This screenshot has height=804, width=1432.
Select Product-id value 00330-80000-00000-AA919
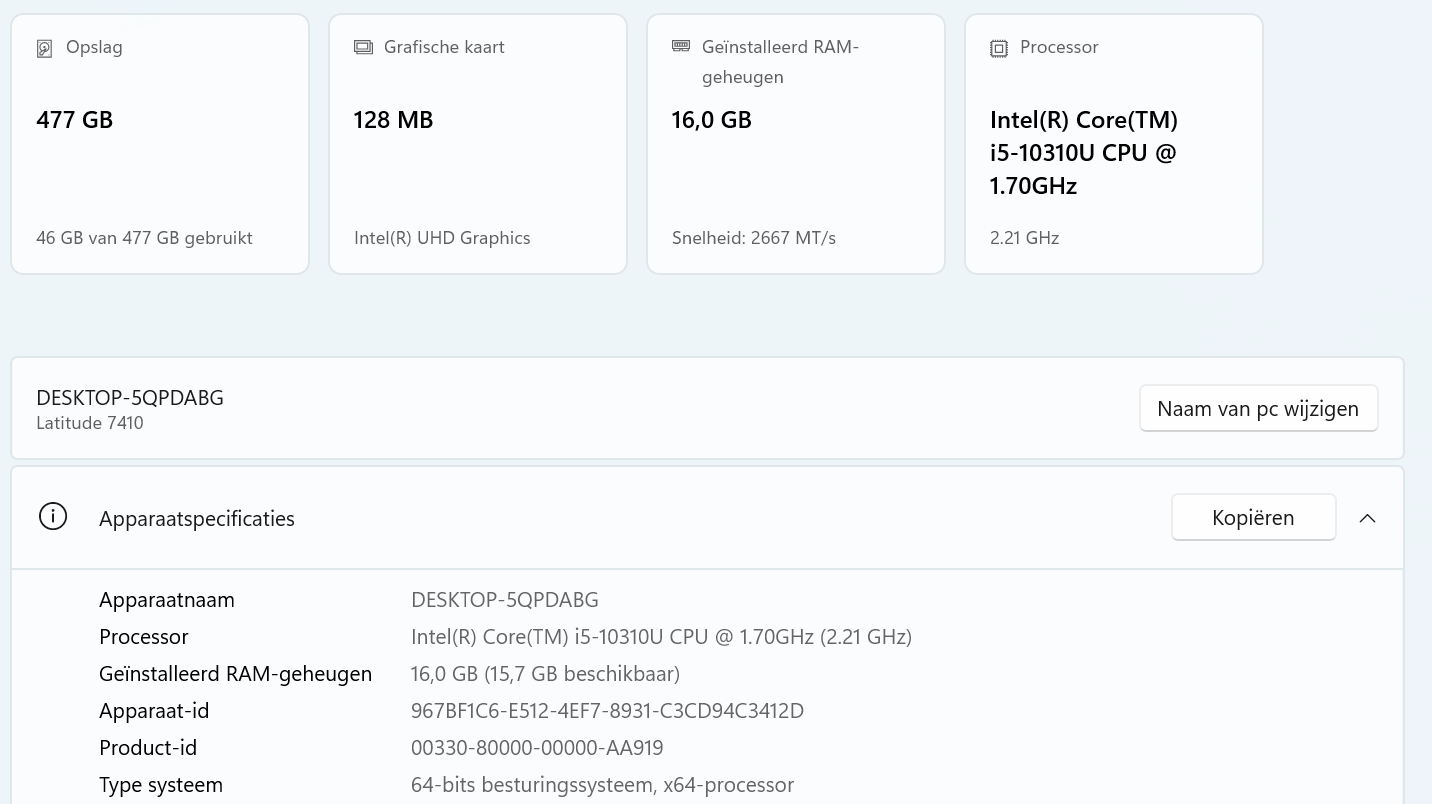pyautogui.click(x=537, y=748)
